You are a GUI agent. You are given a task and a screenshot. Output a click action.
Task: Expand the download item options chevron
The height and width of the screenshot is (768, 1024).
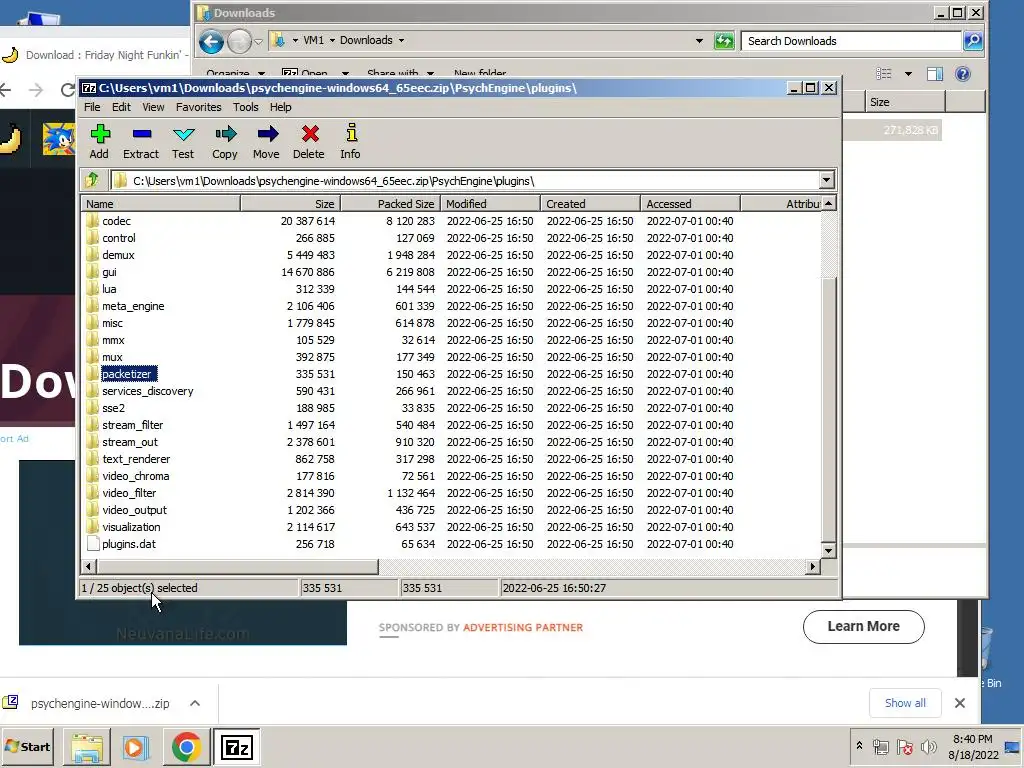pos(195,703)
